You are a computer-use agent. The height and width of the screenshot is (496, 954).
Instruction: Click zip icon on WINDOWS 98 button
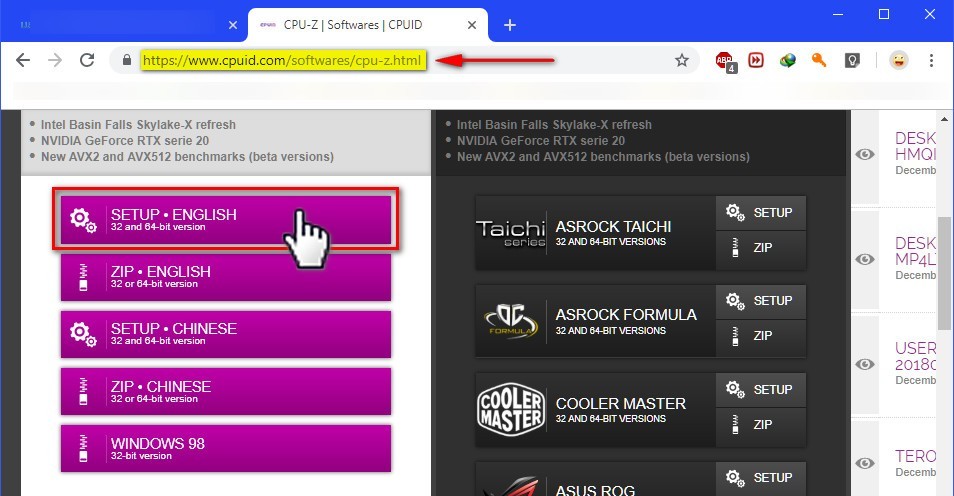pos(83,449)
